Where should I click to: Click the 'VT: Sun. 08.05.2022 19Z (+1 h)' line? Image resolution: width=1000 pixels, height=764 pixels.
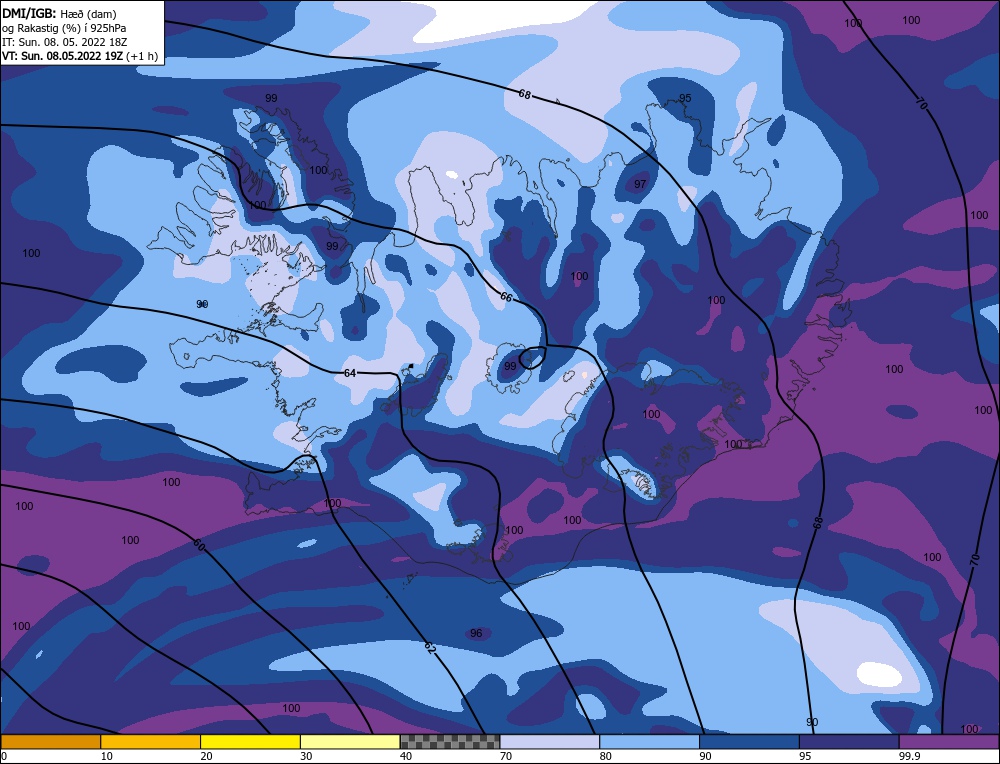pos(80,56)
